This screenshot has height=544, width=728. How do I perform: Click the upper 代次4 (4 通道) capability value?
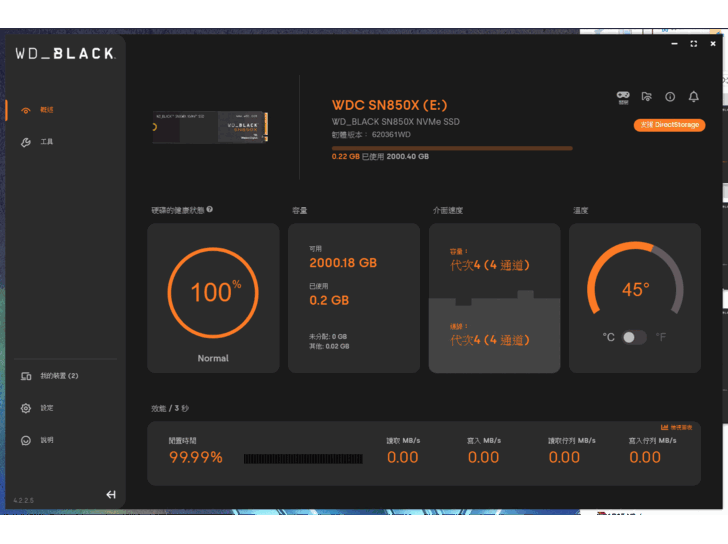[490, 266]
